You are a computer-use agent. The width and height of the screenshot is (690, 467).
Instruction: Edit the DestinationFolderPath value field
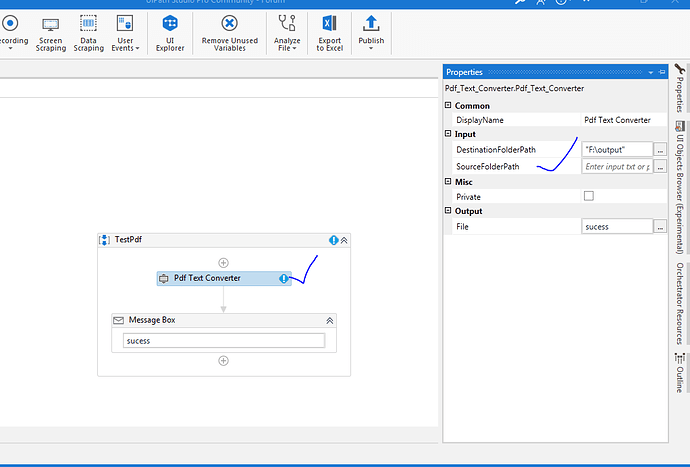(x=617, y=150)
